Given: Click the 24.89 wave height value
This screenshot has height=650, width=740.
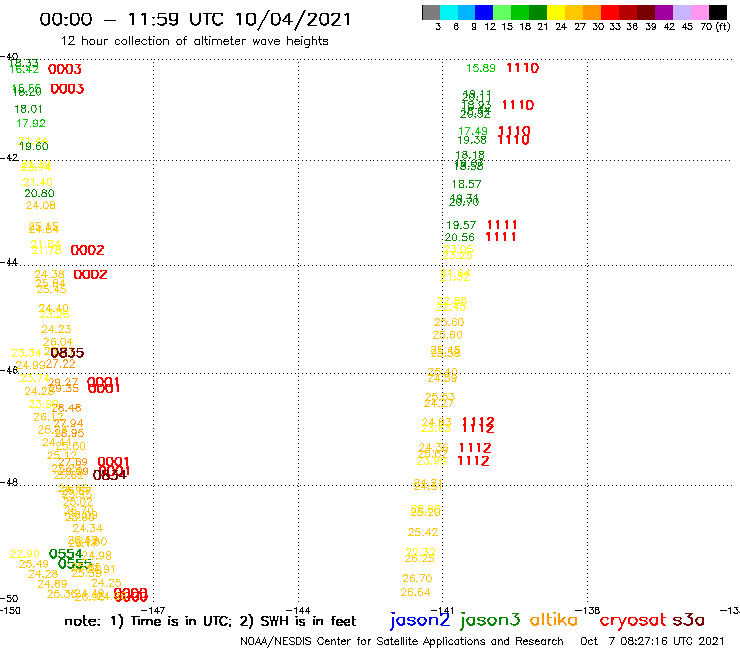Looking at the screenshot, I should 52,584.
